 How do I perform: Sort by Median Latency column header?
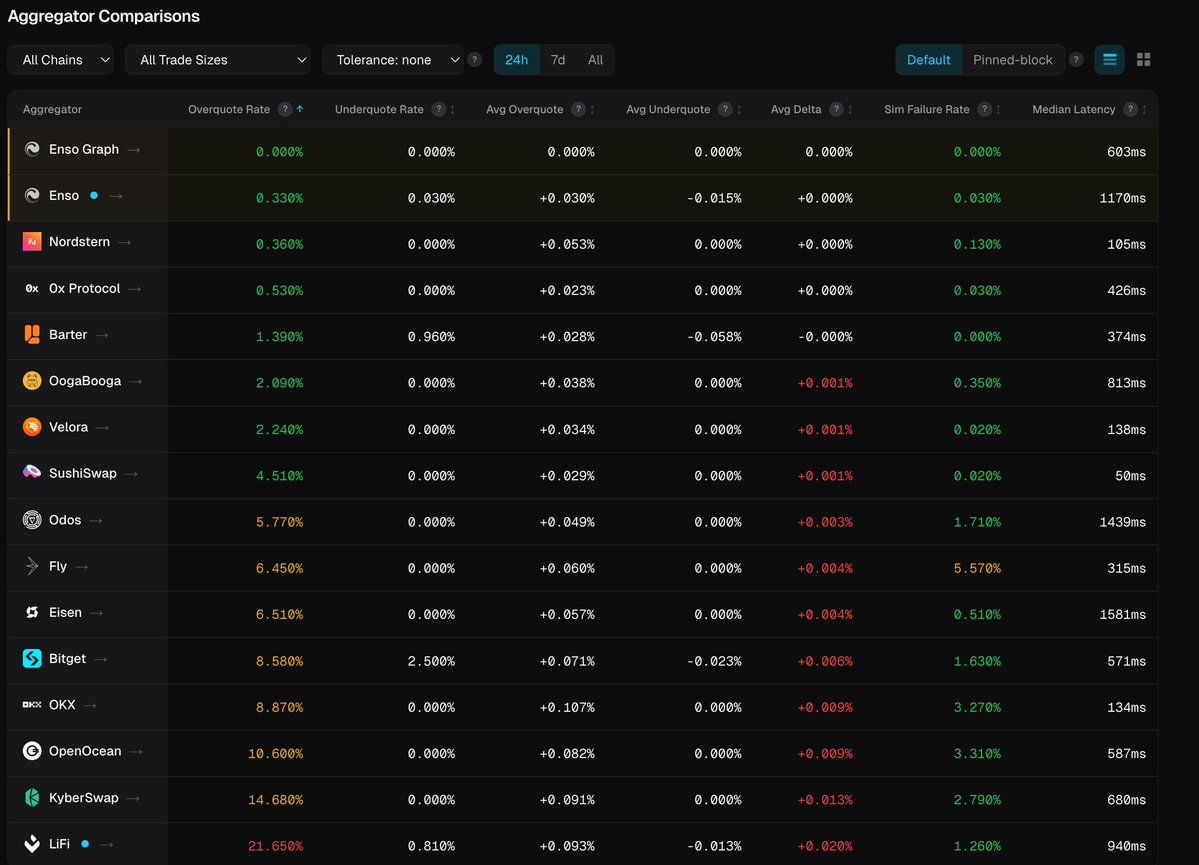[x=1074, y=109]
